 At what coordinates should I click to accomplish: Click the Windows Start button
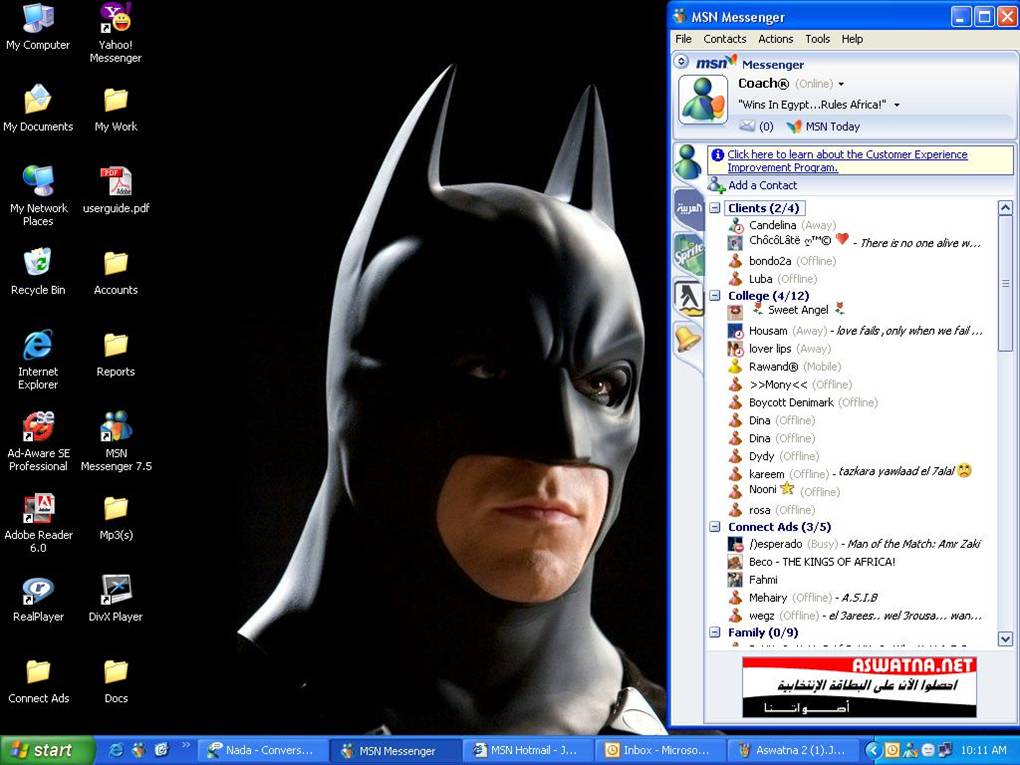tap(46, 750)
